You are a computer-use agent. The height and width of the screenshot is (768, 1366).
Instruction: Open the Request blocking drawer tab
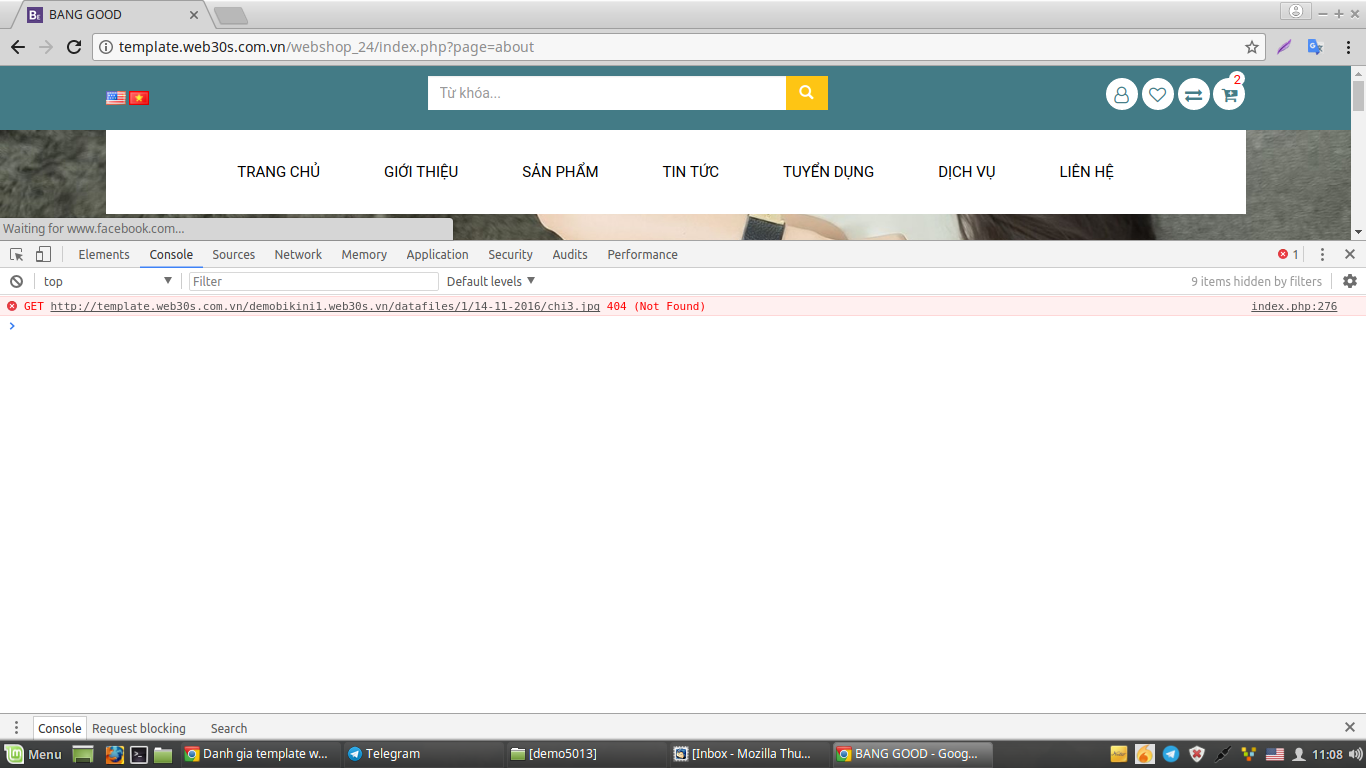(x=139, y=728)
